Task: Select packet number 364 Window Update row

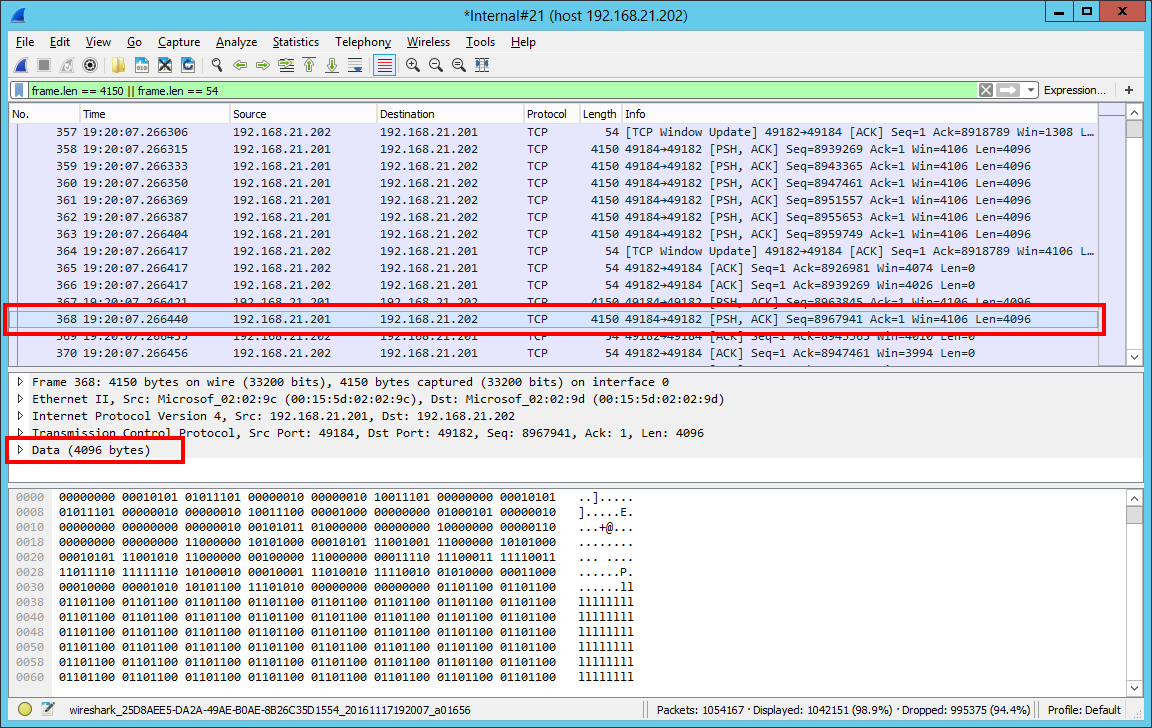Action: tap(554, 251)
